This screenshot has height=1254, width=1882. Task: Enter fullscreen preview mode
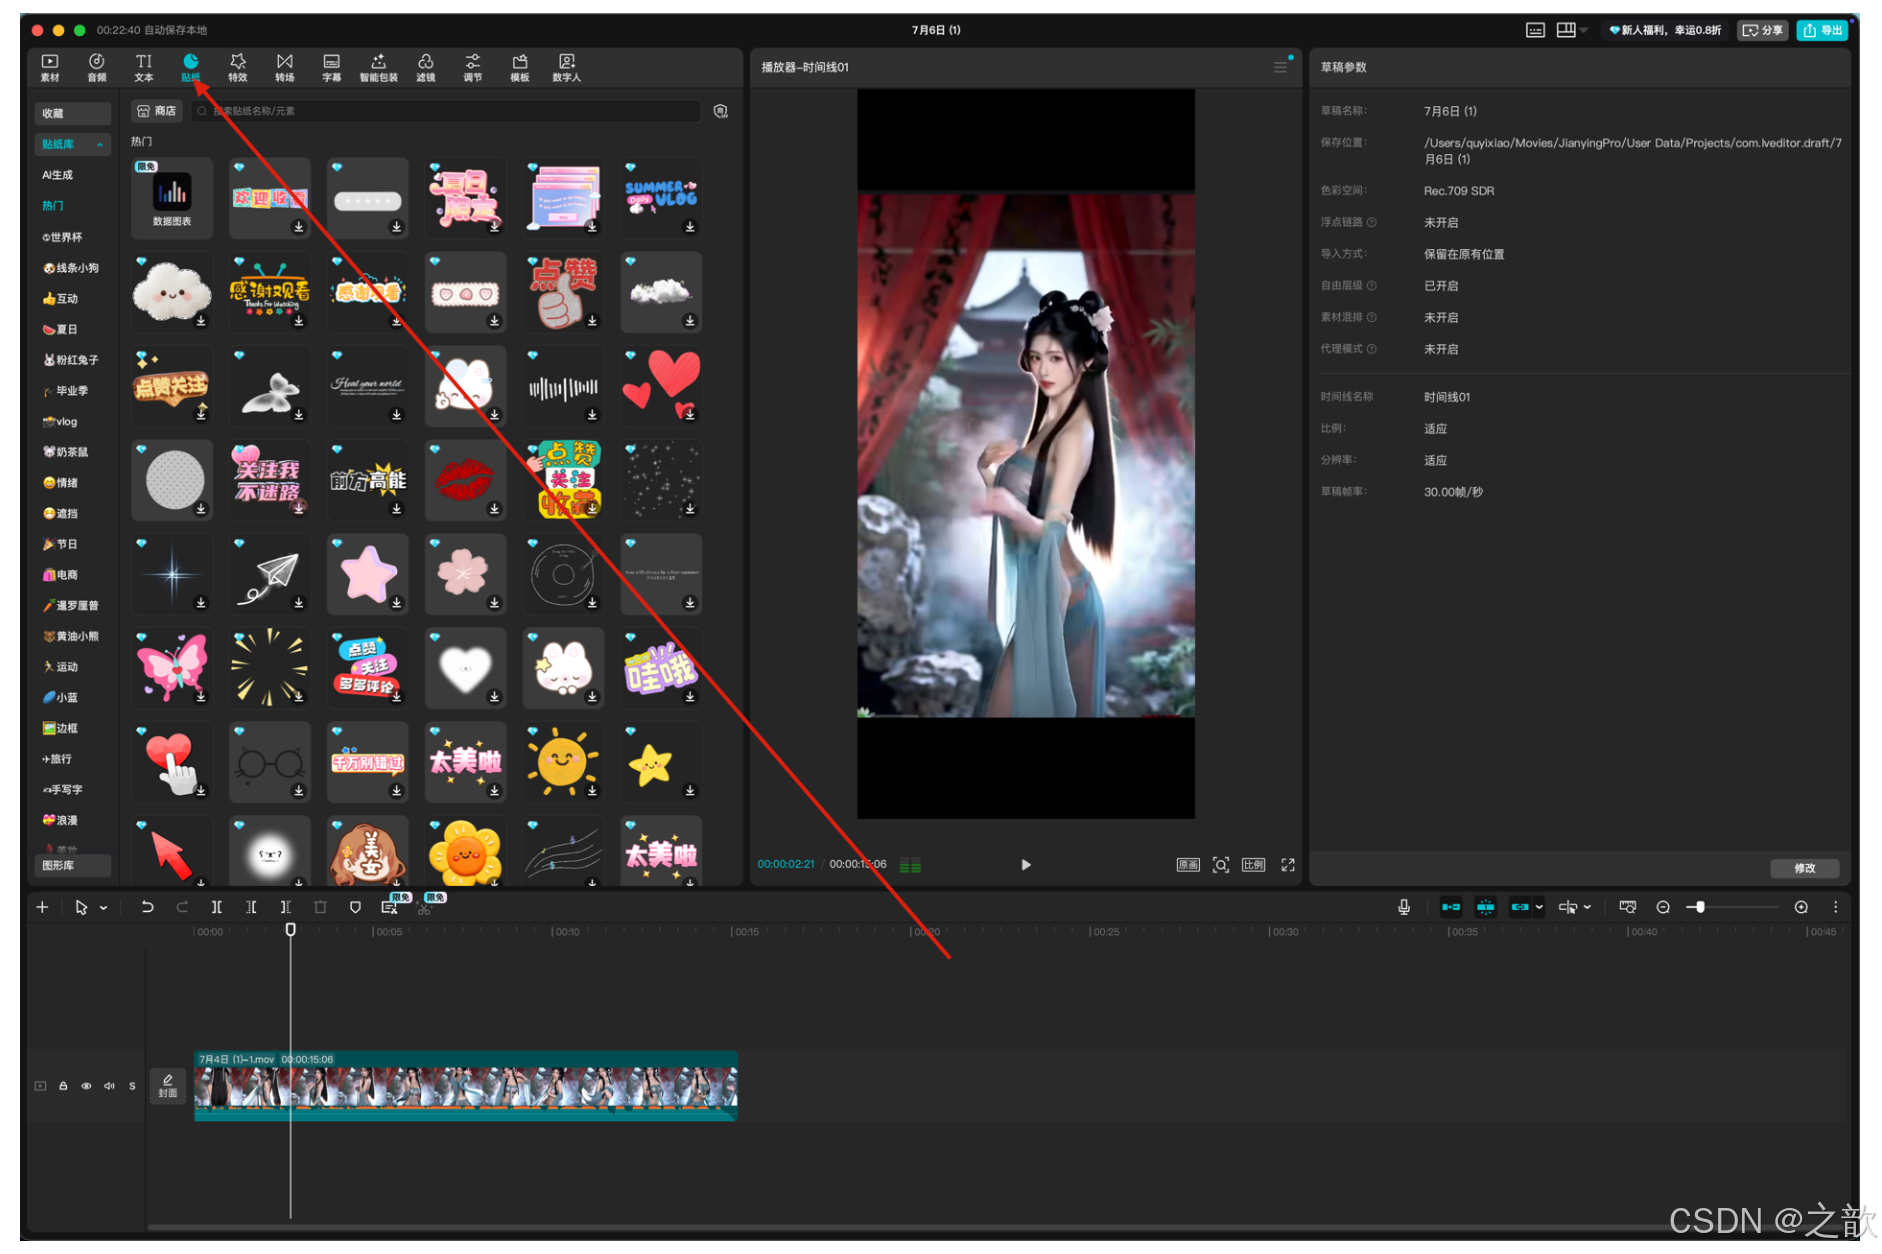pyautogui.click(x=1288, y=865)
